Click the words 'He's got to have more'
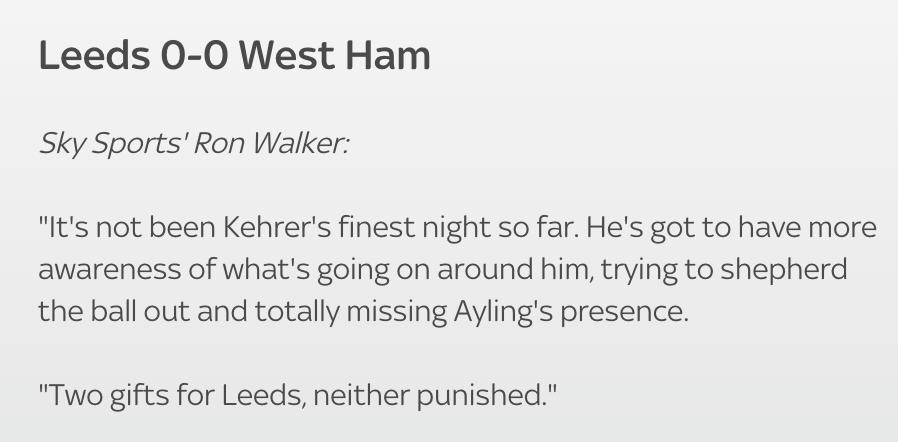Screen dimensions: 898x442 point(731,228)
